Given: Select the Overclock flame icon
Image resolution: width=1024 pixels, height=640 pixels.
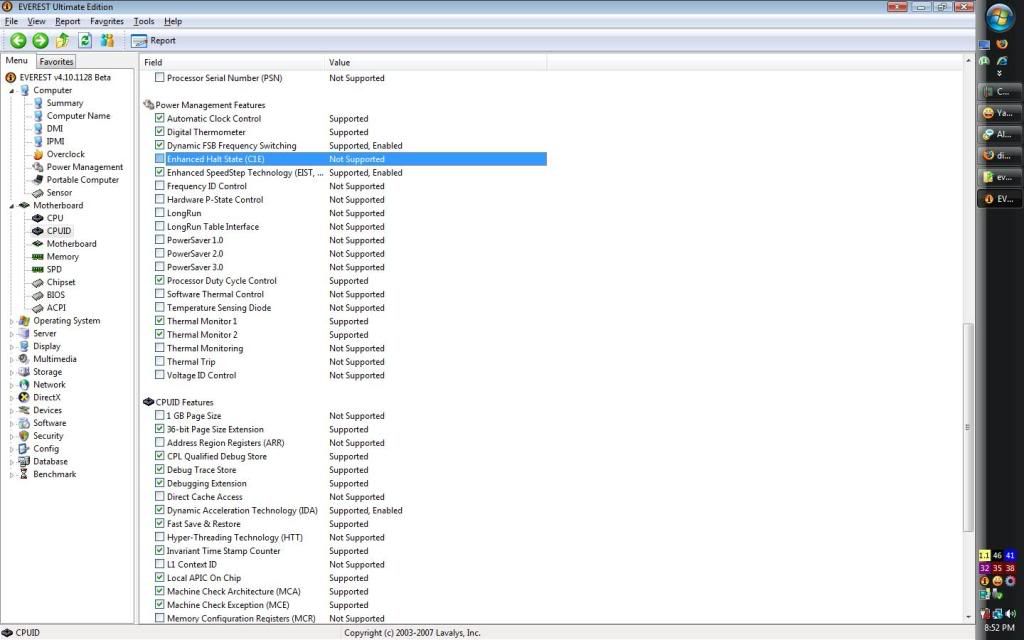Looking at the screenshot, I should (x=38, y=154).
